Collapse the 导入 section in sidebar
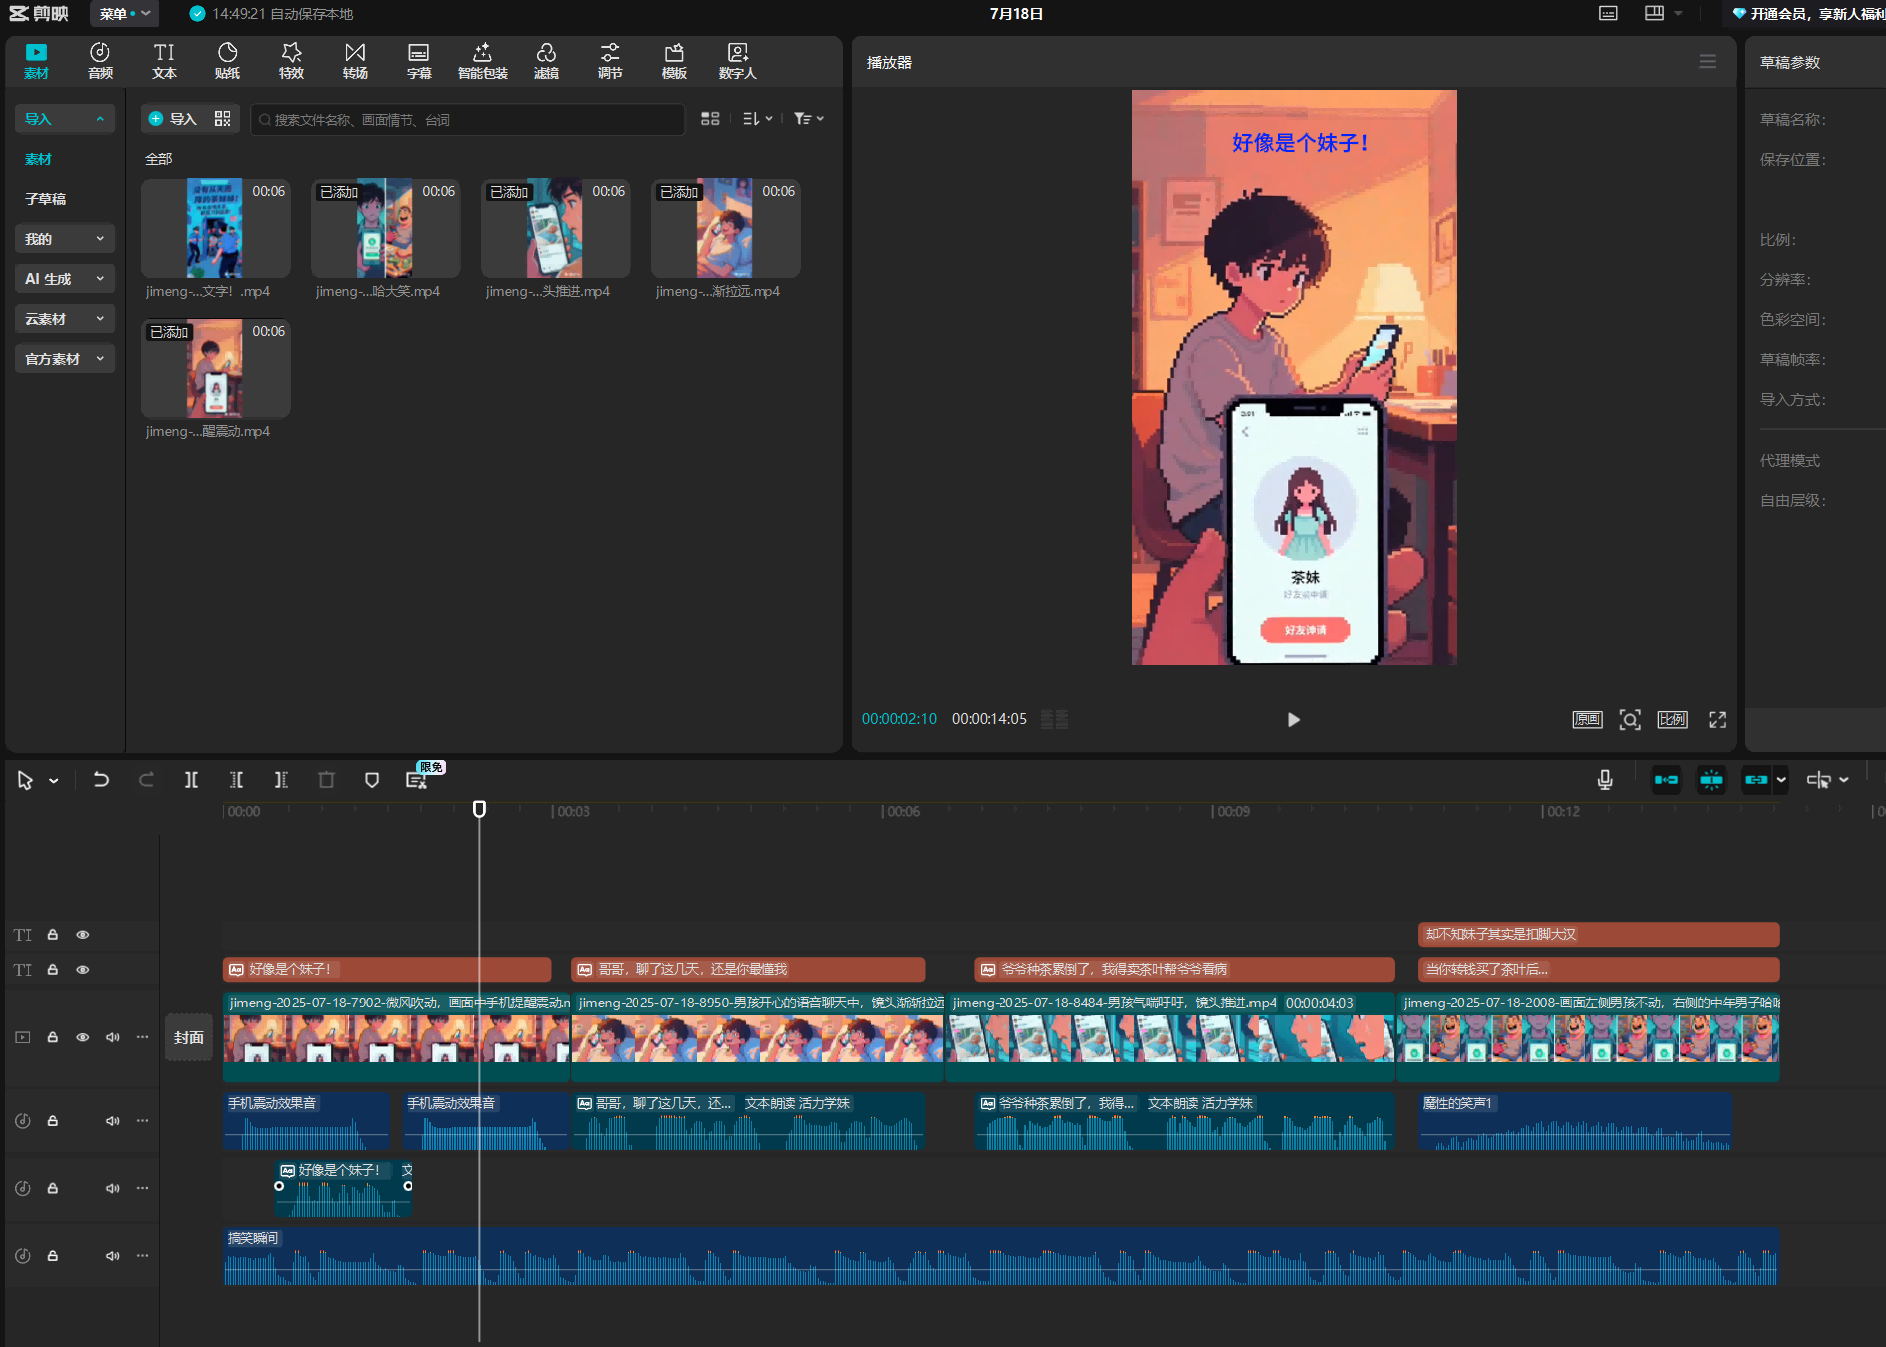The image size is (1886, 1347). pyautogui.click(x=65, y=119)
